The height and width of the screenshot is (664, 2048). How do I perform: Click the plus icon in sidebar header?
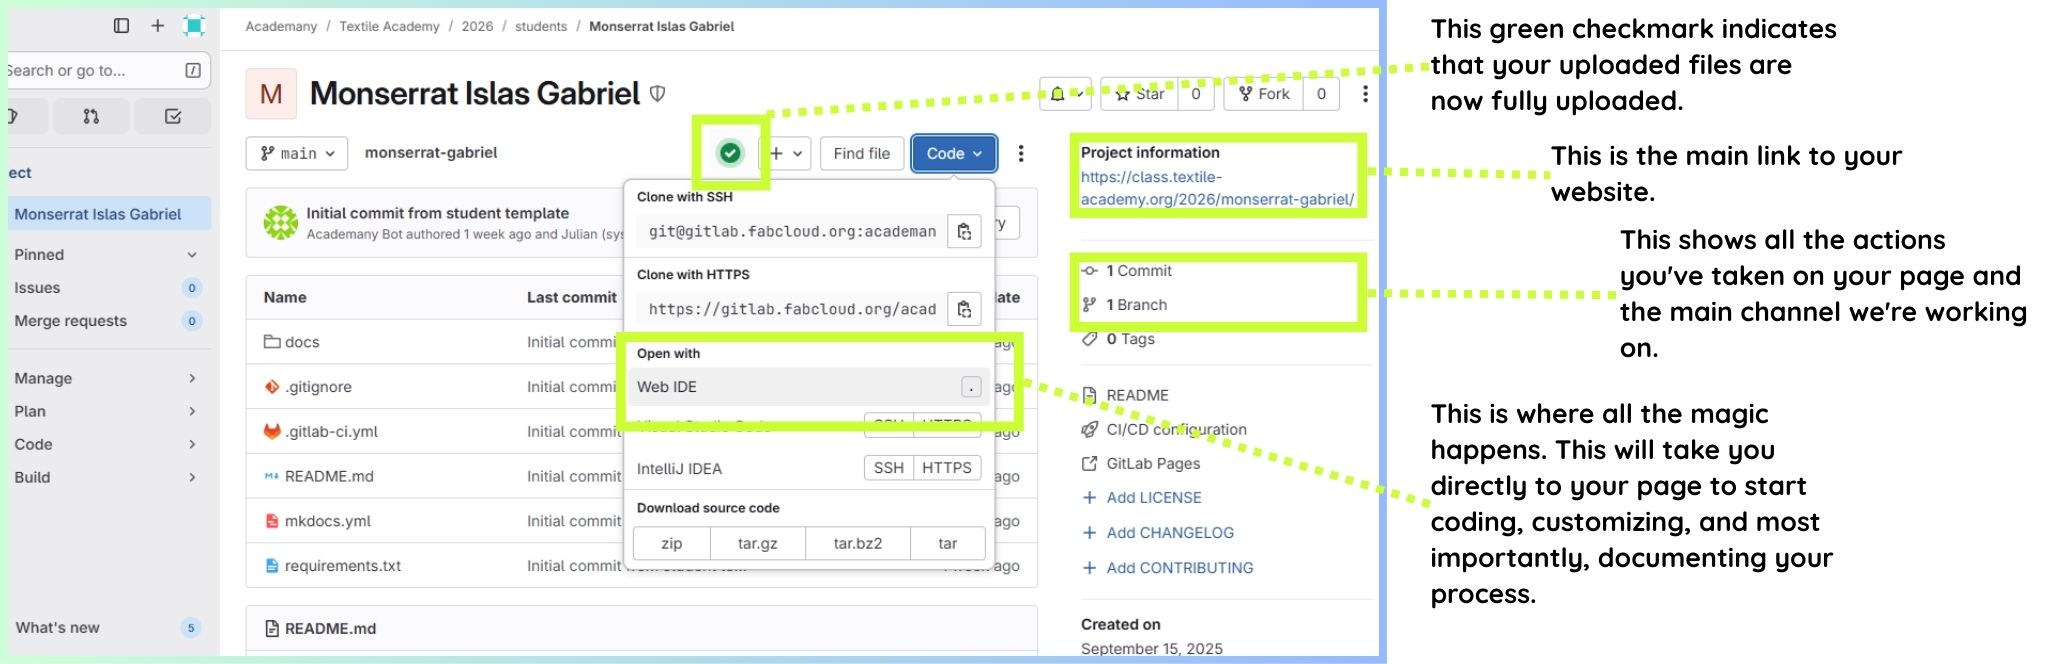(x=157, y=26)
